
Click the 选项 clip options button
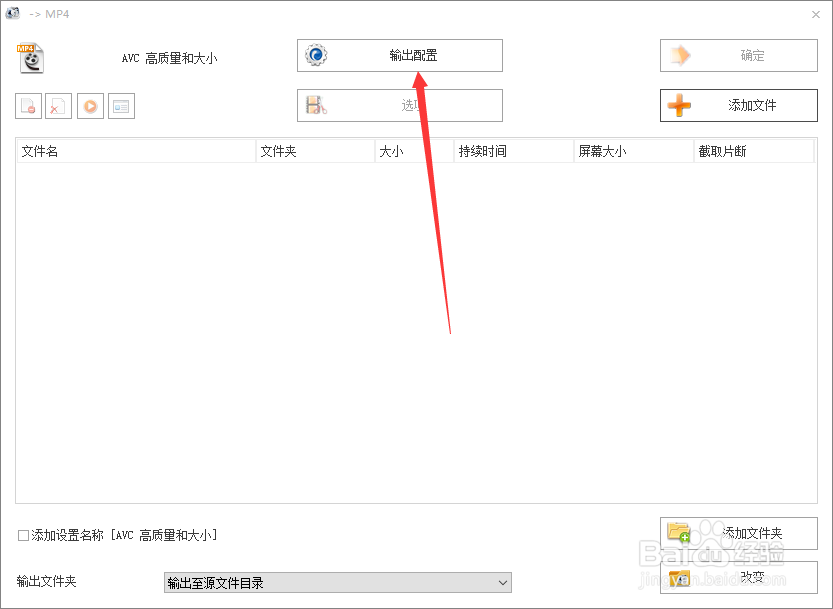click(x=400, y=105)
